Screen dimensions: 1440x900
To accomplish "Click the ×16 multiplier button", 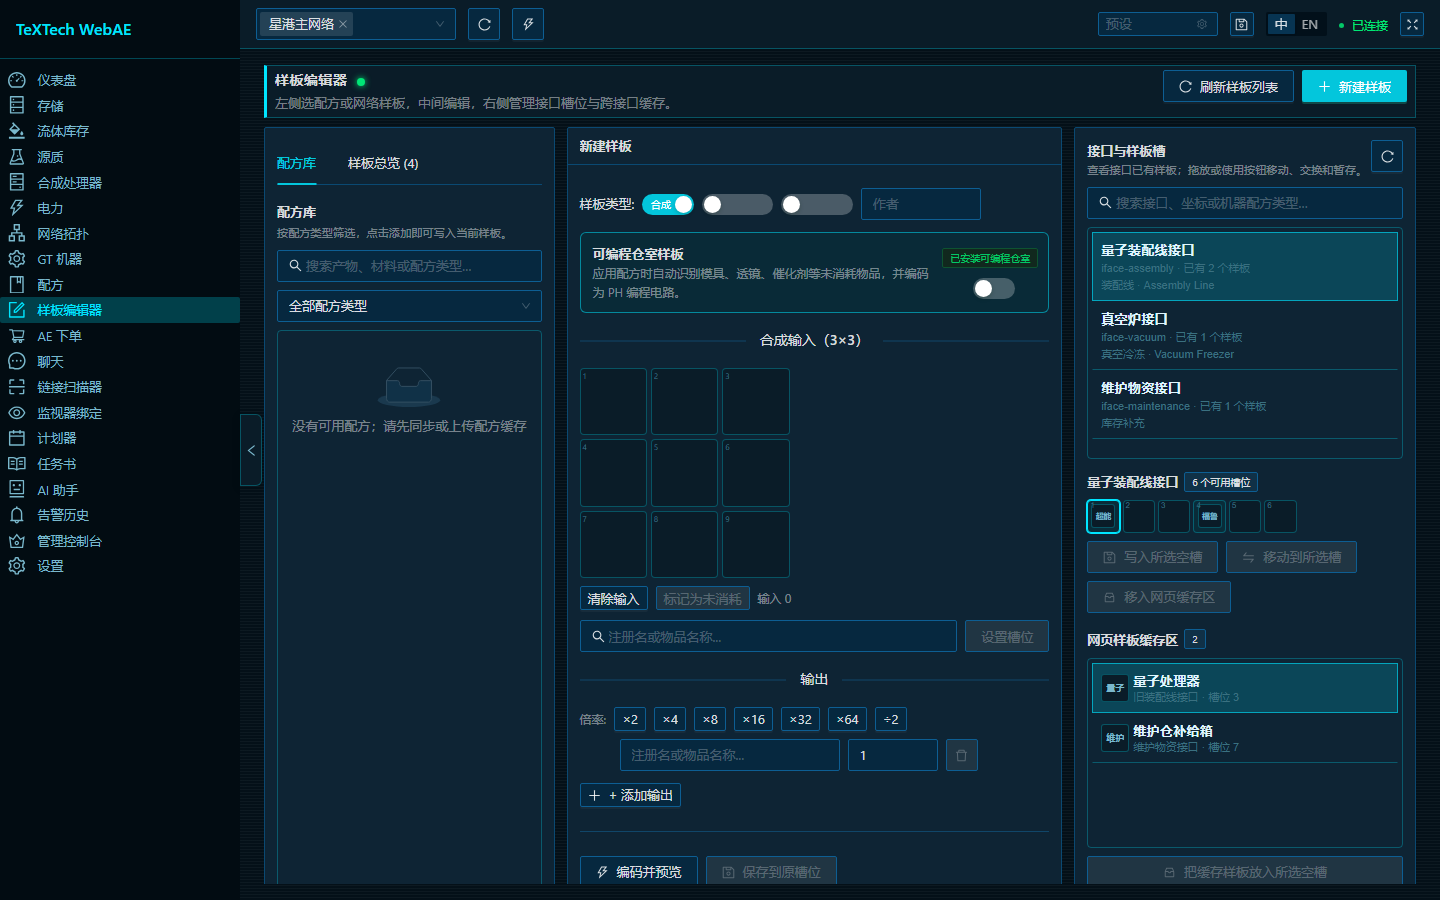I will point(754,719).
